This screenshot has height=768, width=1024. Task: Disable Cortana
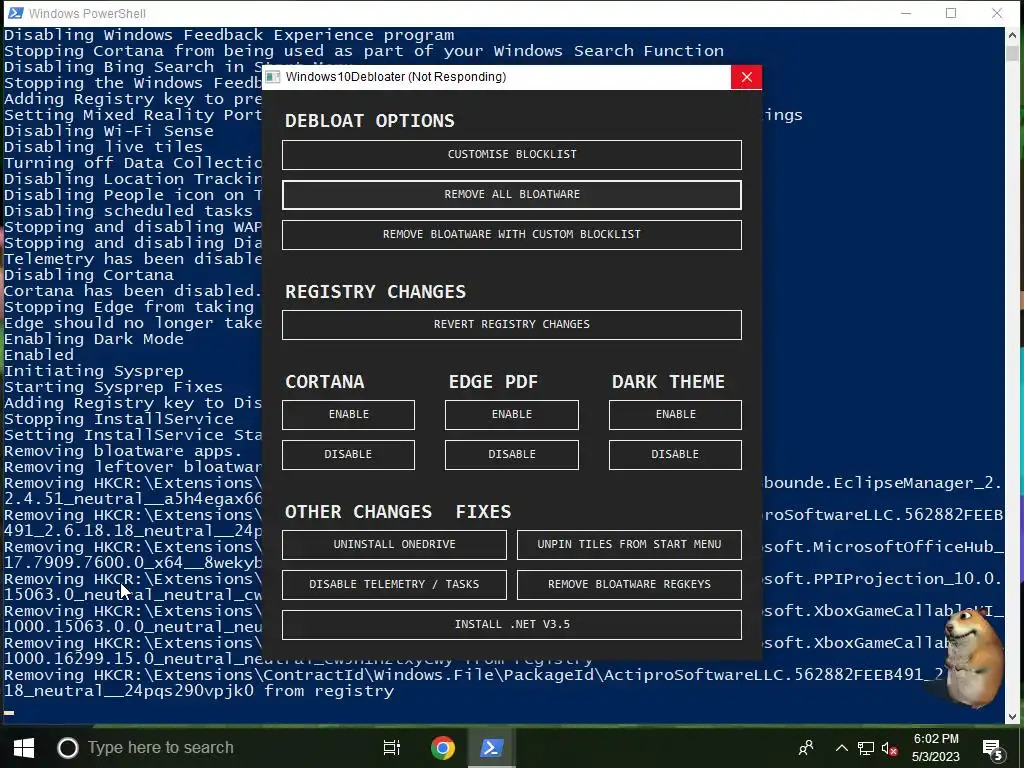pos(348,455)
